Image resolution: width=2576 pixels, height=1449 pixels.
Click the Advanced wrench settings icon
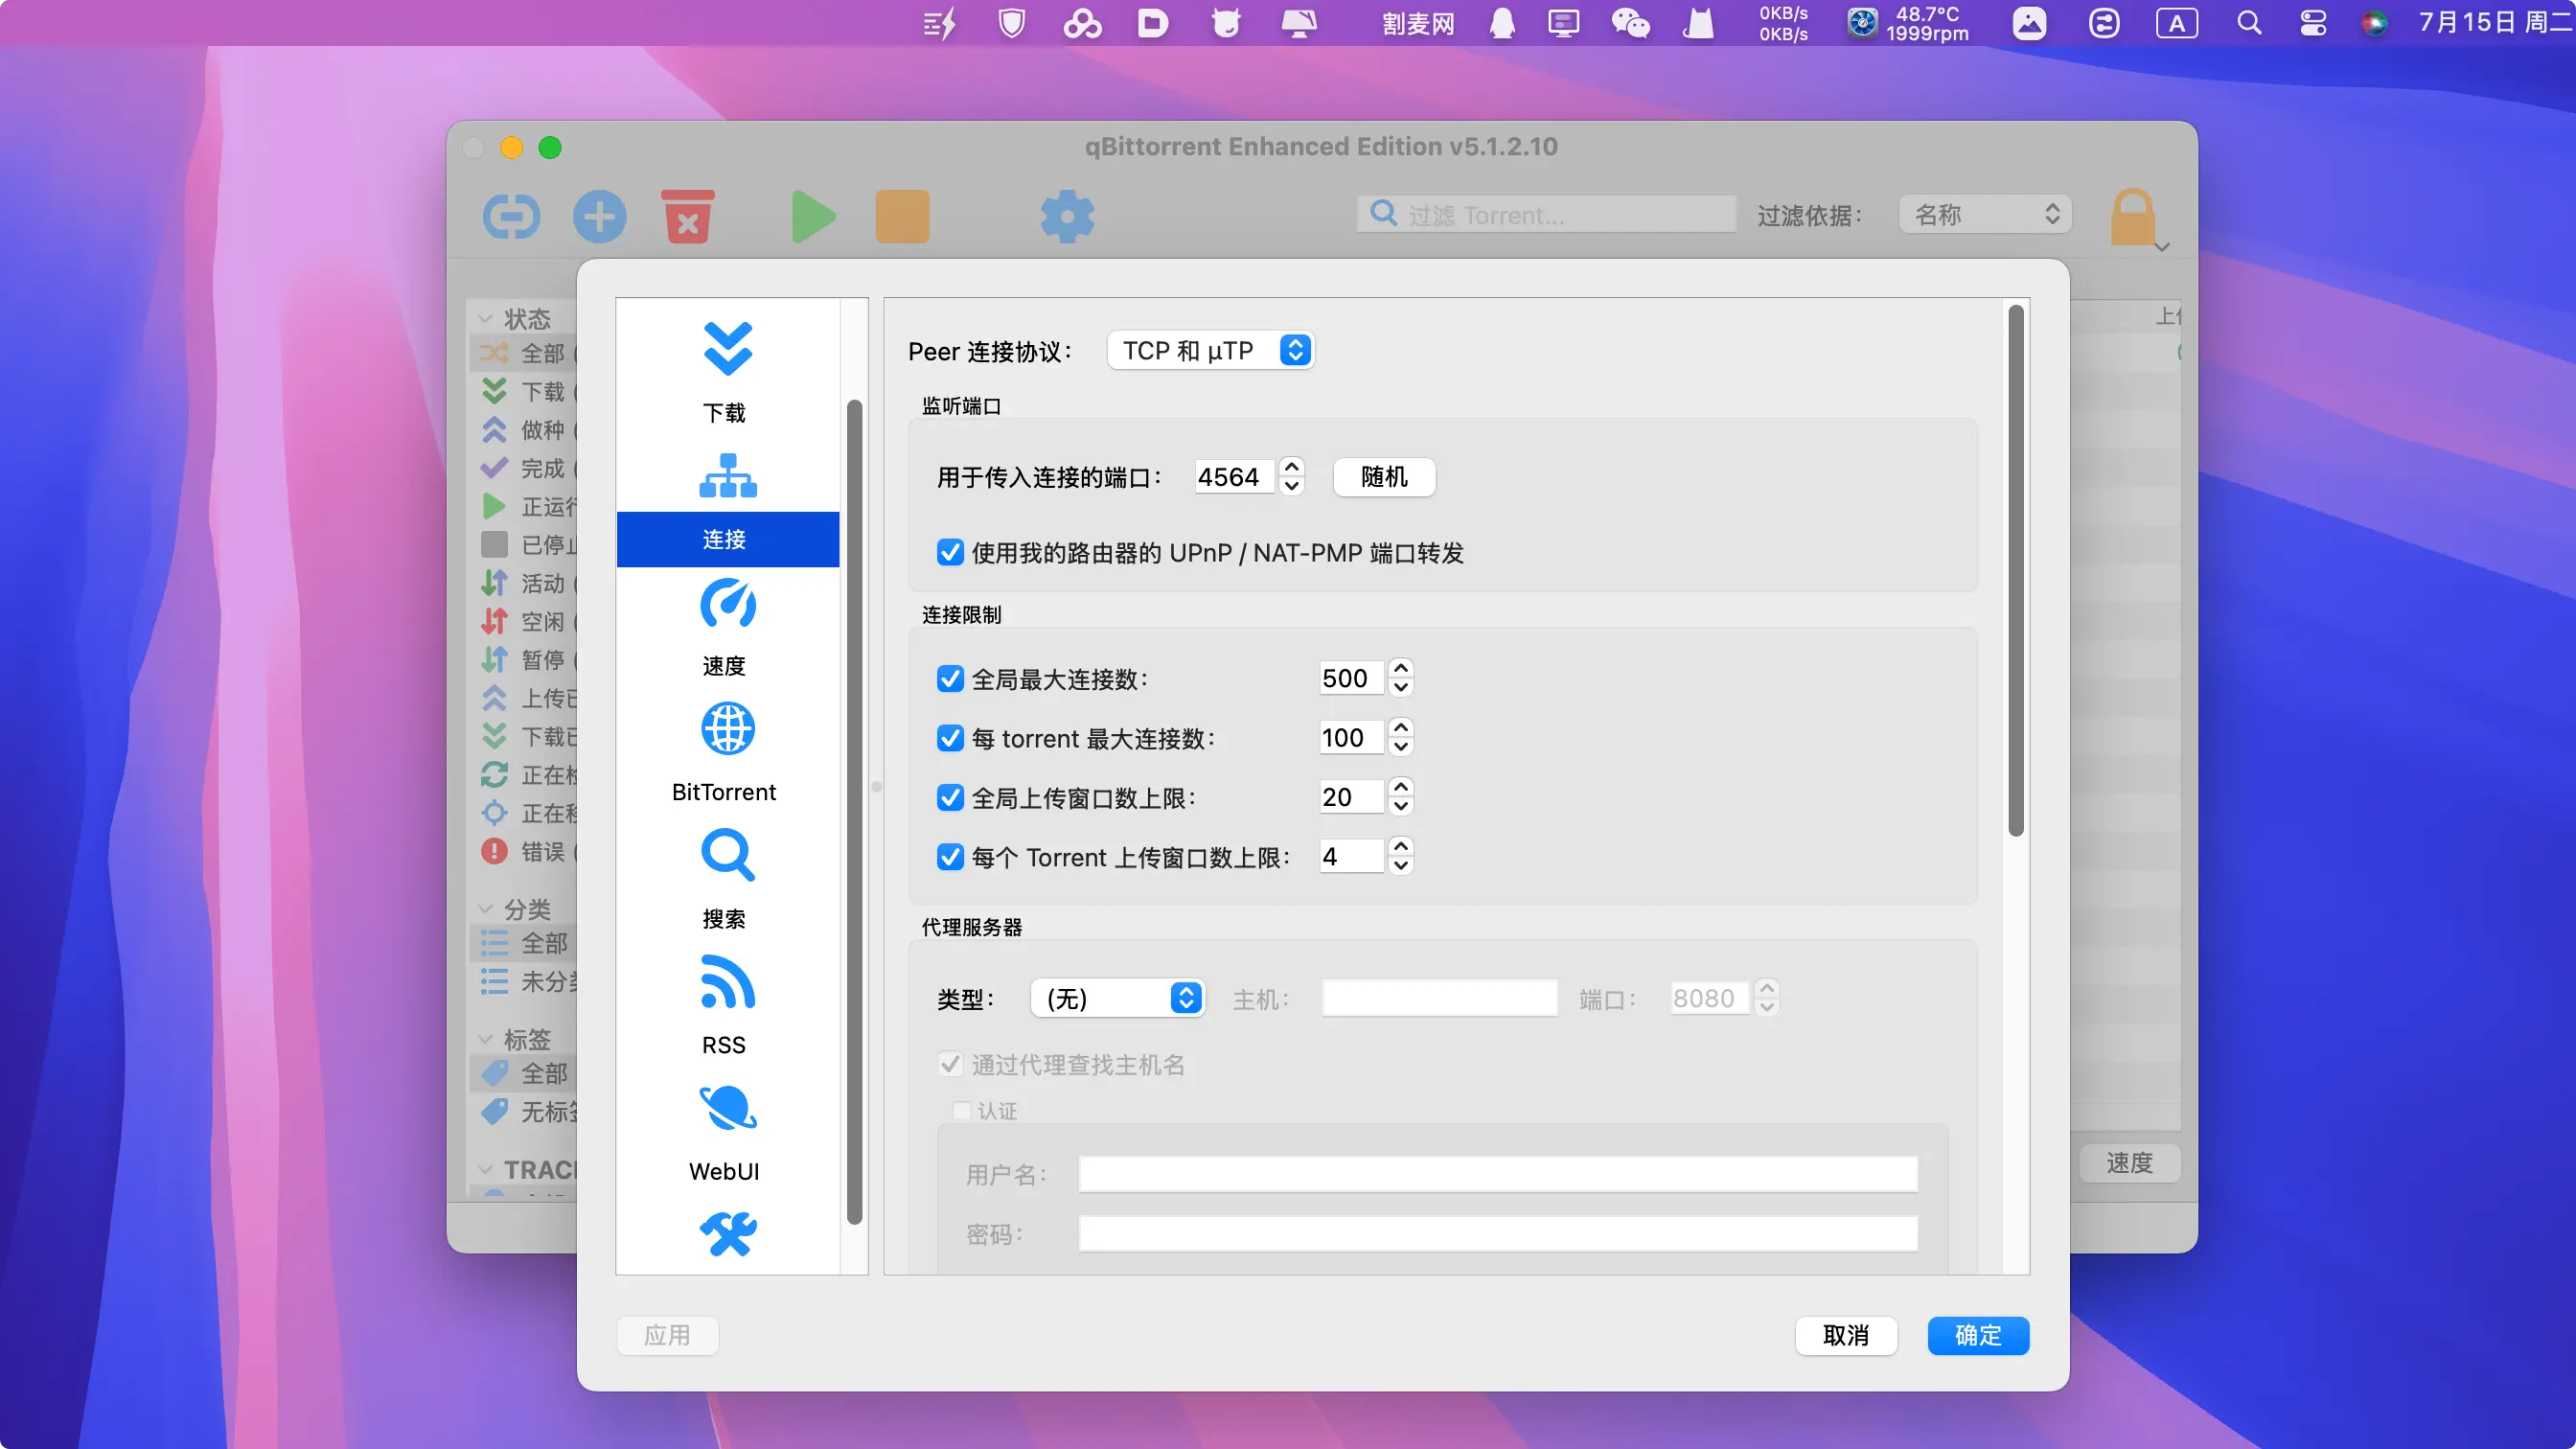click(727, 1234)
